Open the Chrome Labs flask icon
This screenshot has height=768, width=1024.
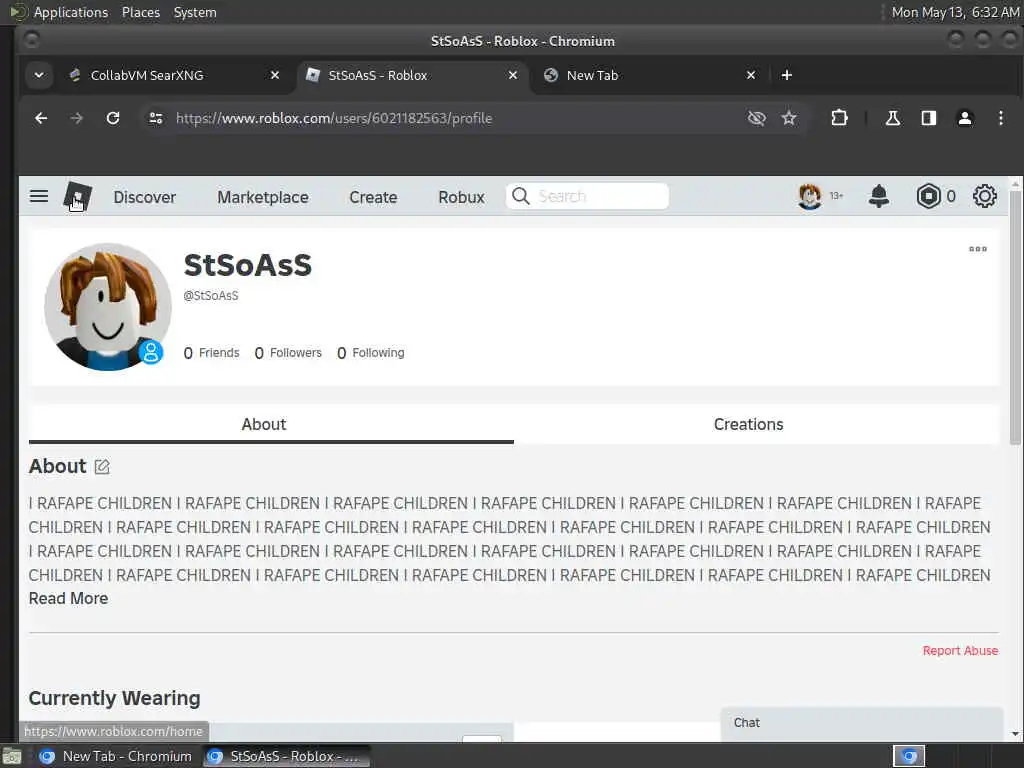(x=892, y=118)
